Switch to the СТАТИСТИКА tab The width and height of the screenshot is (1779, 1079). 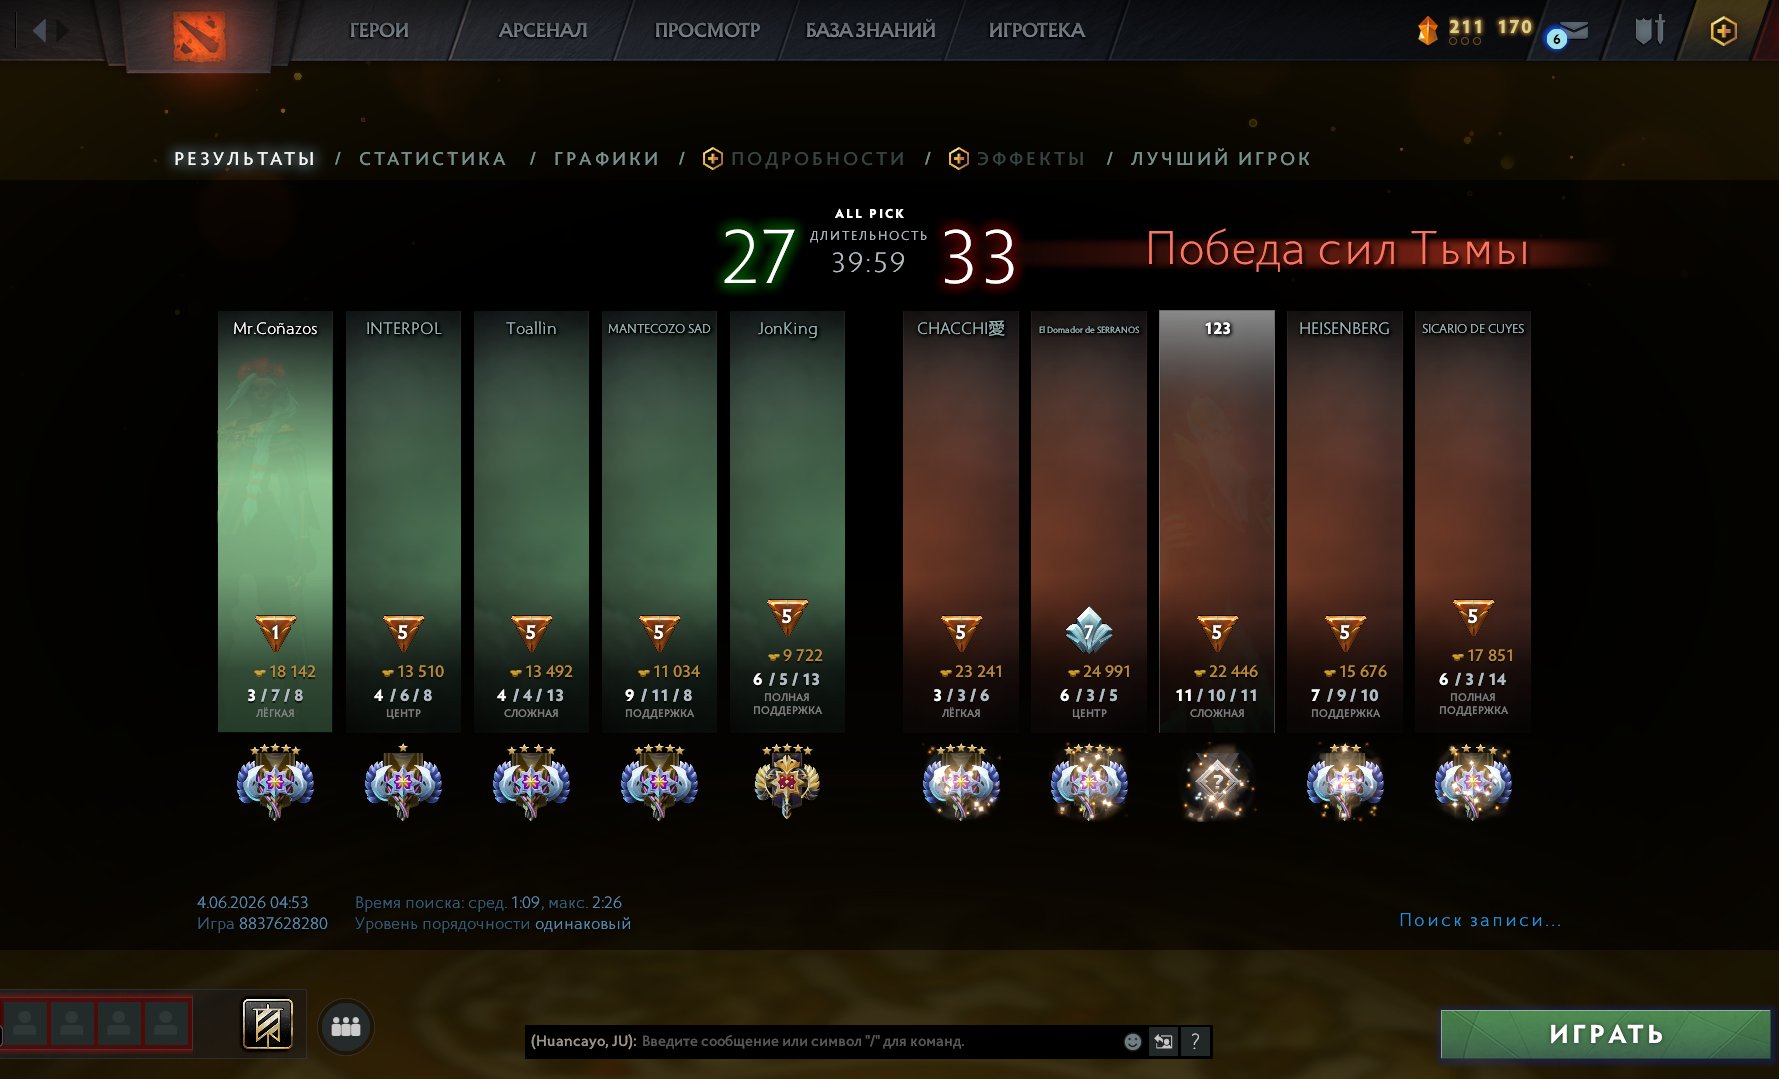(x=433, y=159)
